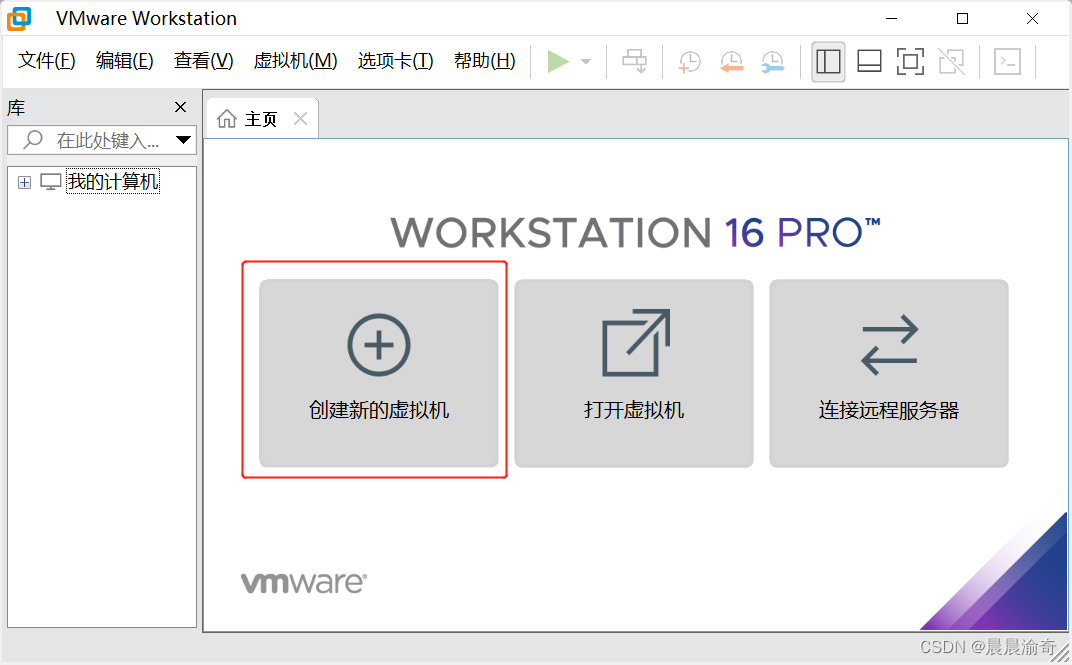This screenshot has width=1072, height=665.
Task: Open the 虚拟机(M) menu
Action: 295,61
